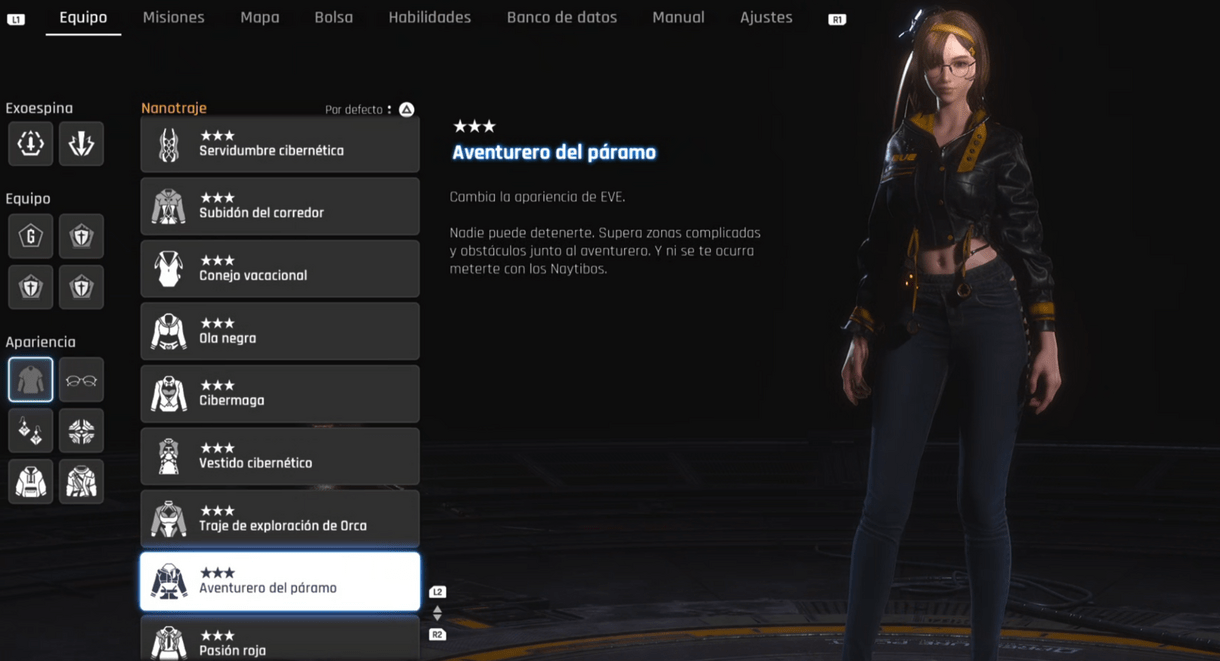Choose the Pasión roja nanosuit row
1220x661 pixels.
point(280,638)
